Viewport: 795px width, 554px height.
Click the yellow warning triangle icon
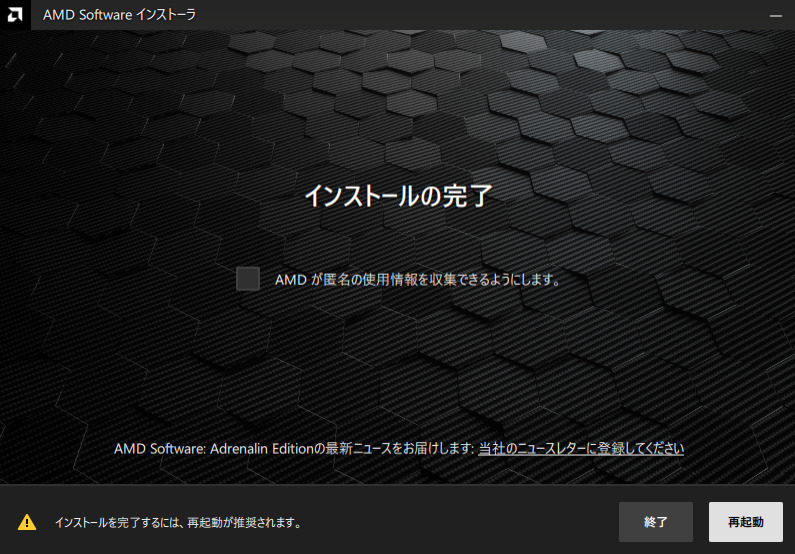[27, 522]
